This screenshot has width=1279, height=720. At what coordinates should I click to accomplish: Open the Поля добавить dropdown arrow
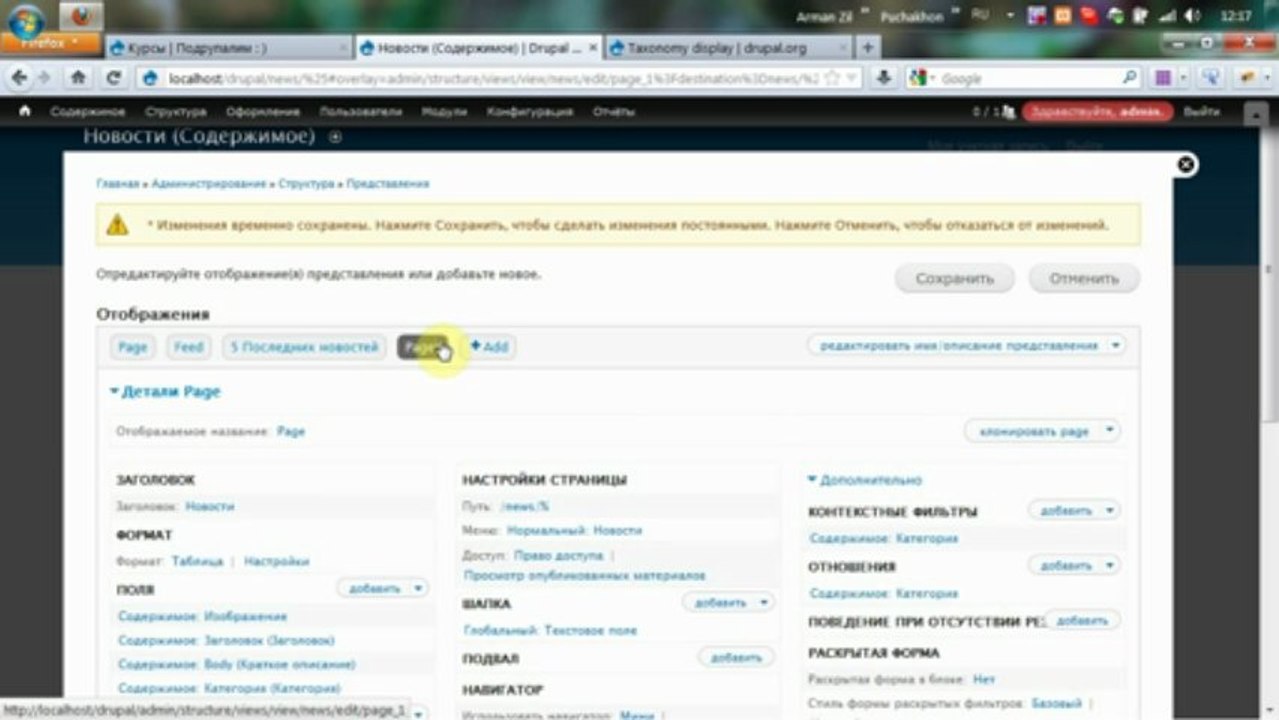[418, 588]
